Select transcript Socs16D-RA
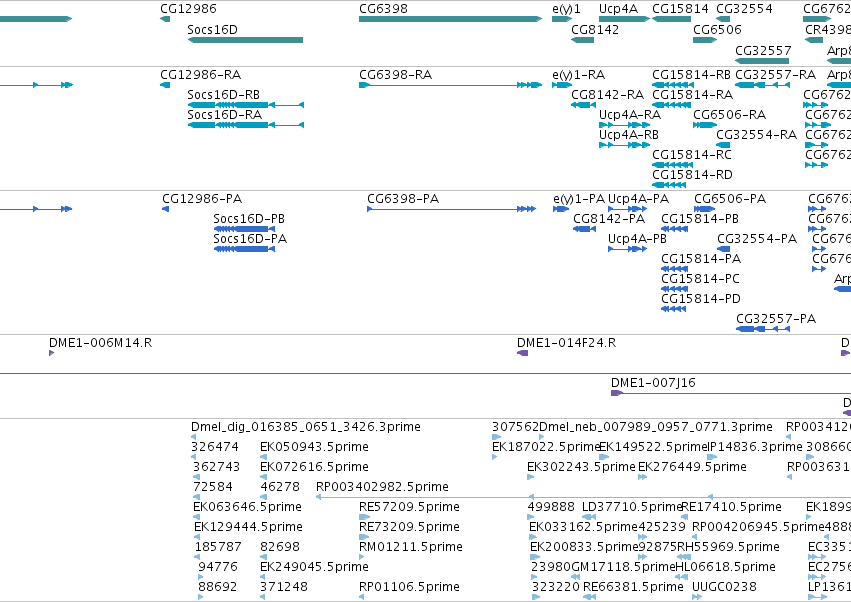 (x=246, y=125)
